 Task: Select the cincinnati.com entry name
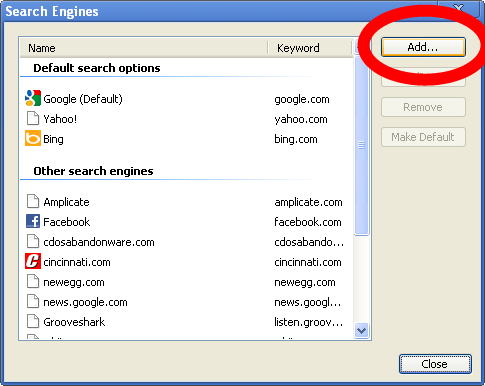pyautogui.click(x=77, y=262)
